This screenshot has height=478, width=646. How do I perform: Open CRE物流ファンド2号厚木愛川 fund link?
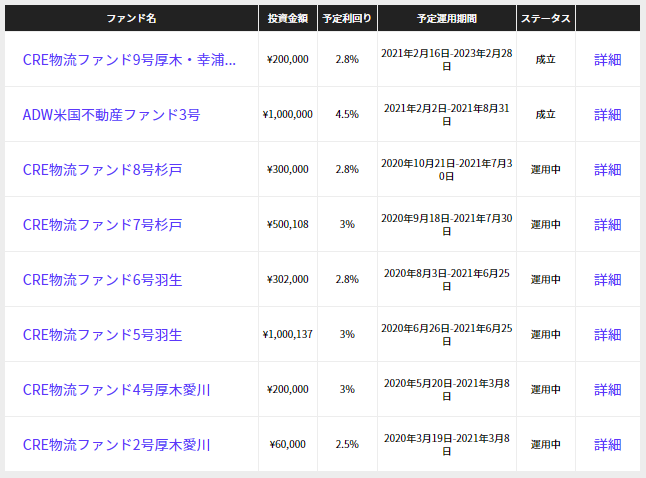(x=117, y=445)
